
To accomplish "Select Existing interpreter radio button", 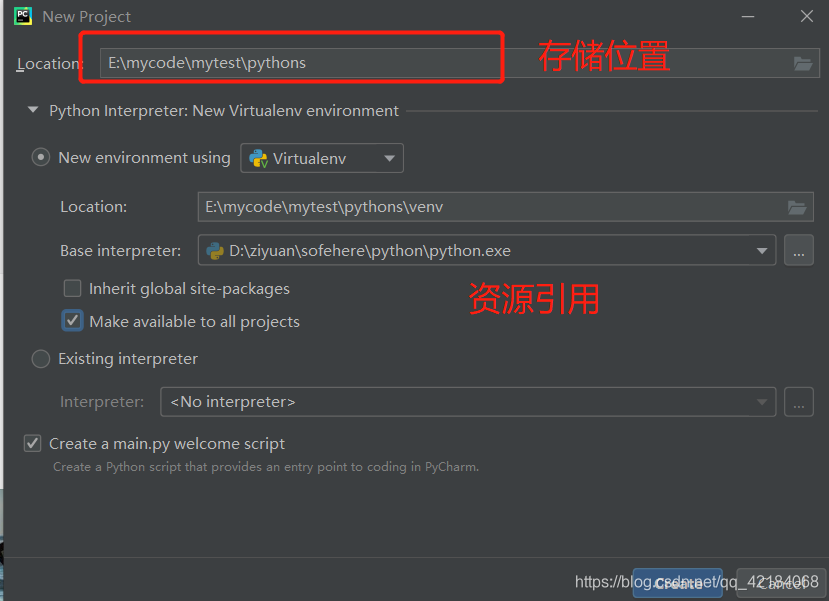I will (41, 358).
